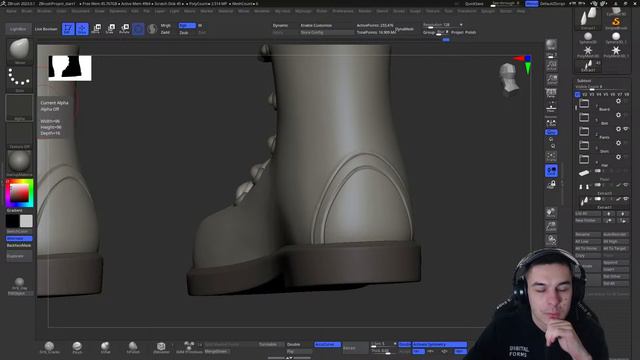Open the Draw menu

pos(100,11)
